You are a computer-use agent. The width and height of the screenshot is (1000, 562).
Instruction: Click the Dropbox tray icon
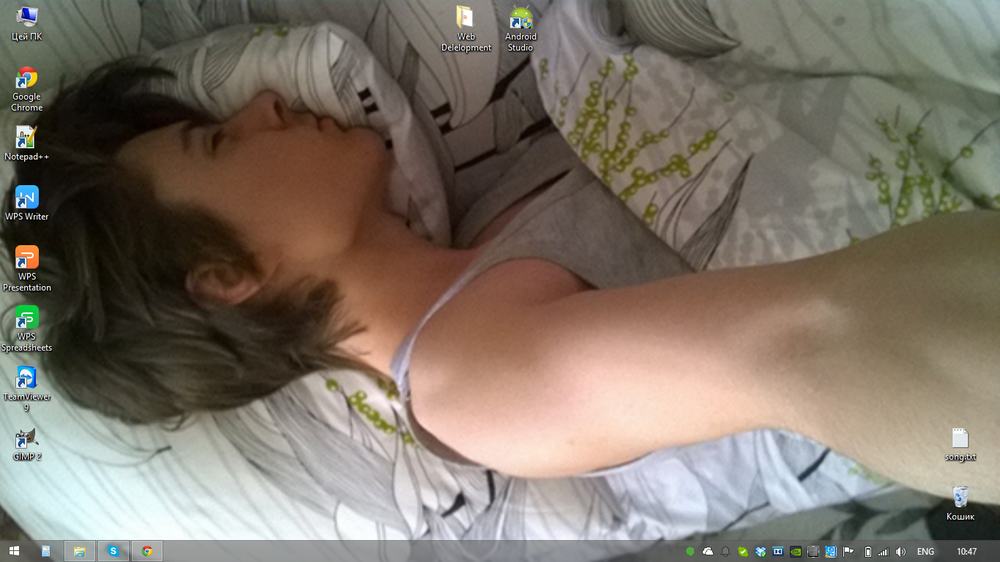(760, 551)
